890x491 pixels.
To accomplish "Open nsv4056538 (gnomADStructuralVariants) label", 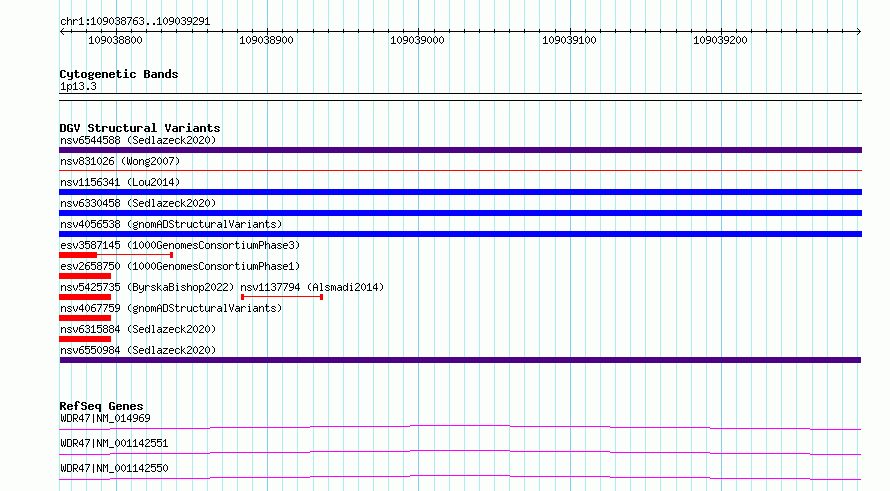I will point(171,224).
